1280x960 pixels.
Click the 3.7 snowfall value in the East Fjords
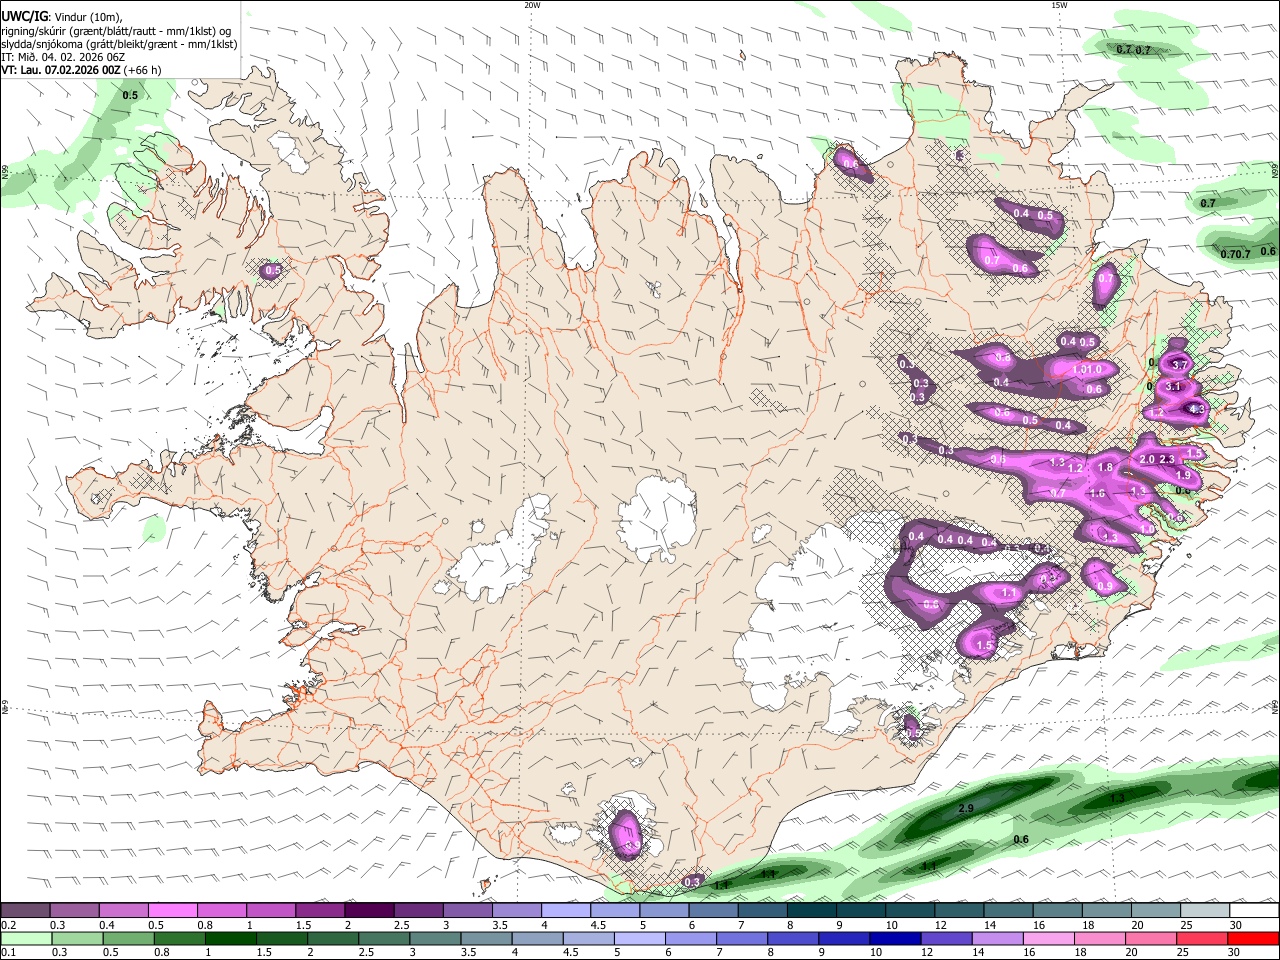pos(1179,365)
